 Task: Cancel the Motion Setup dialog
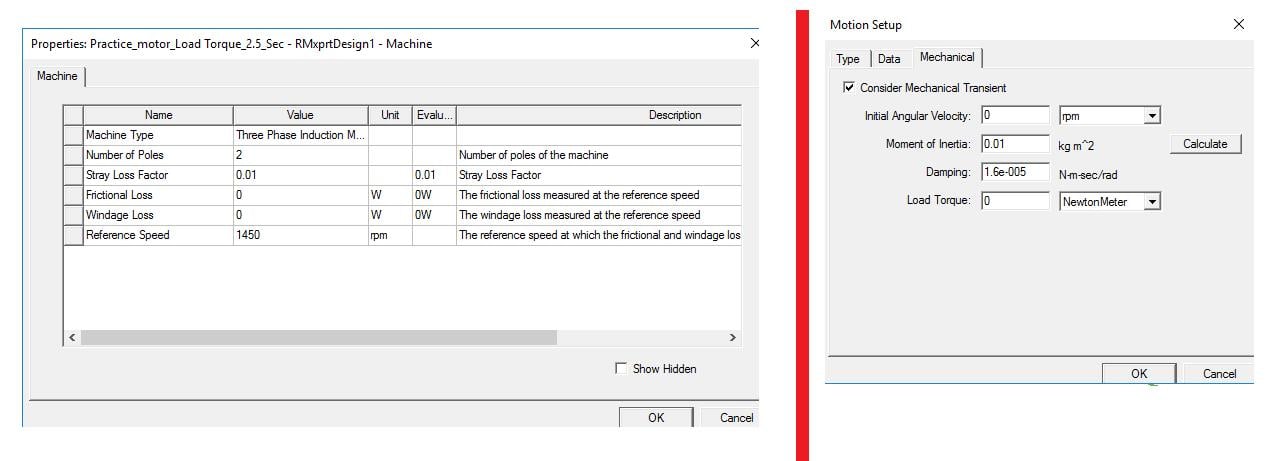click(x=1219, y=373)
